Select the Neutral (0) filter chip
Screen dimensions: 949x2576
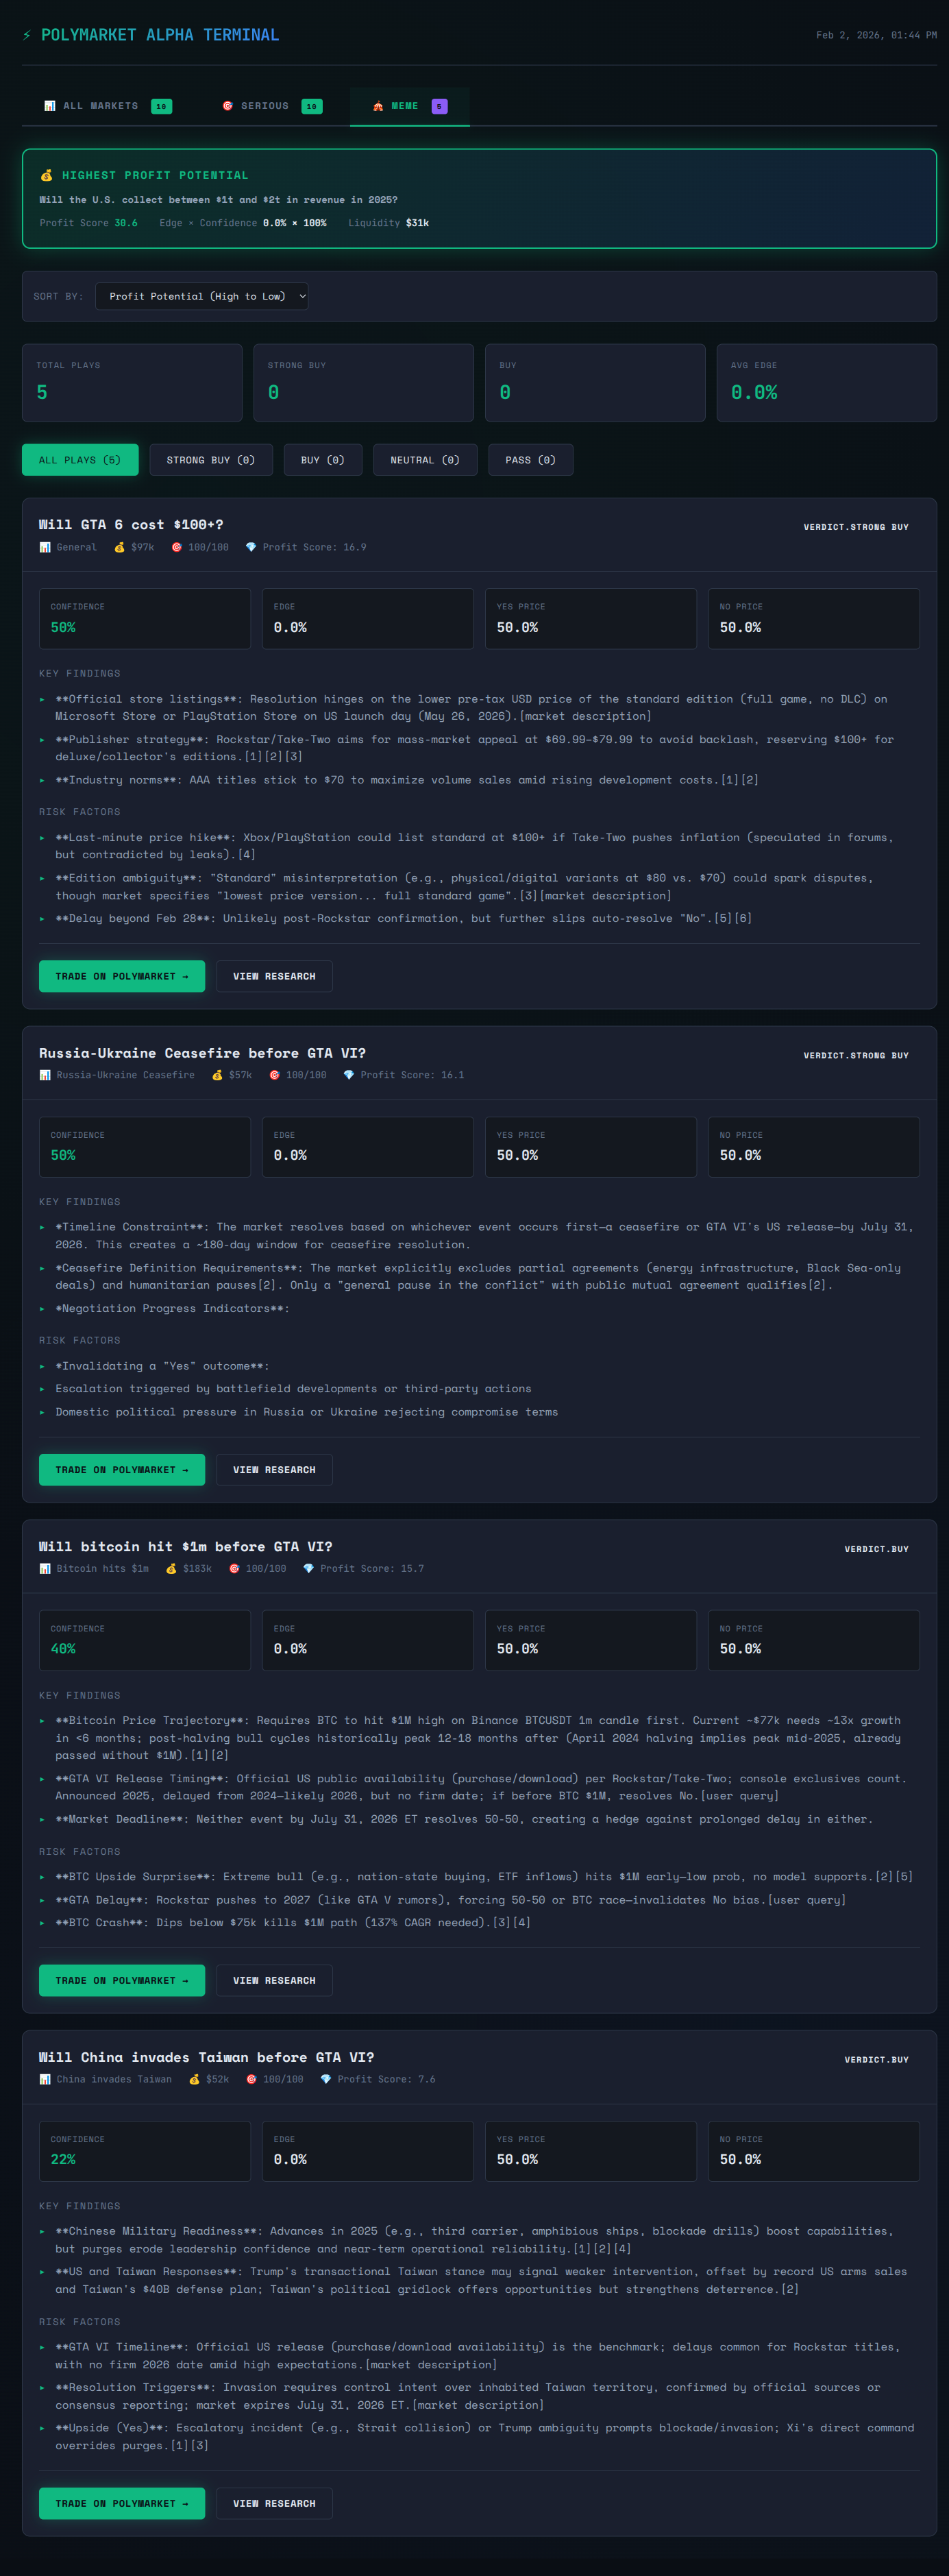pos(424,460)
